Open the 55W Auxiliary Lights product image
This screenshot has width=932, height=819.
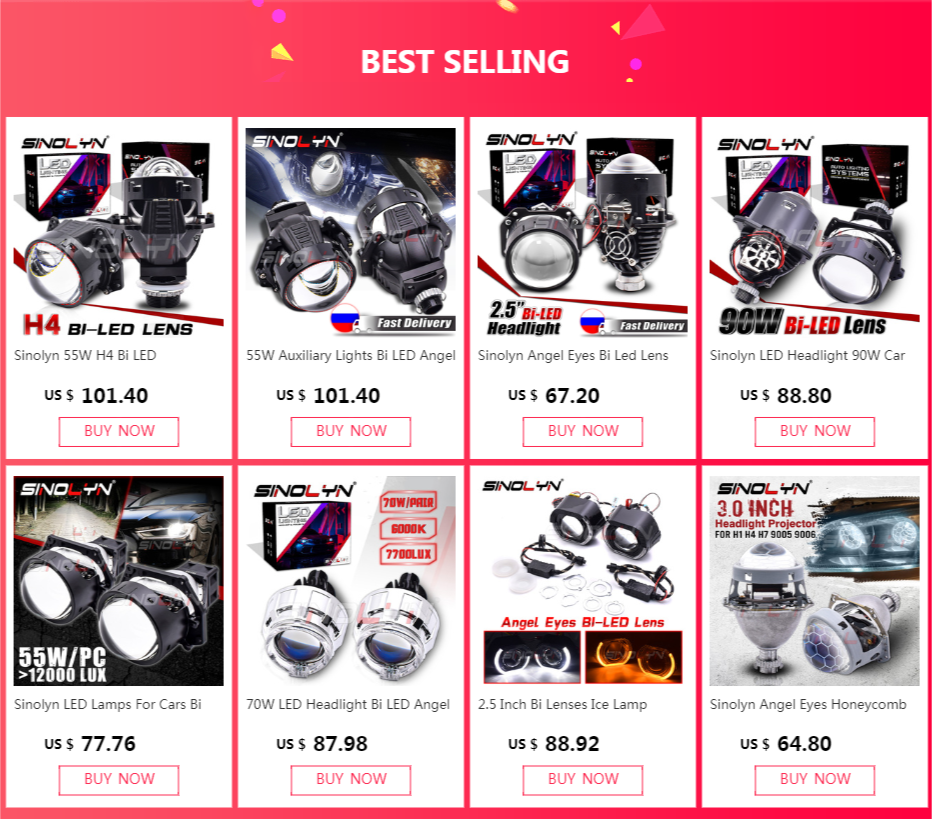click(x=351, y=233)
